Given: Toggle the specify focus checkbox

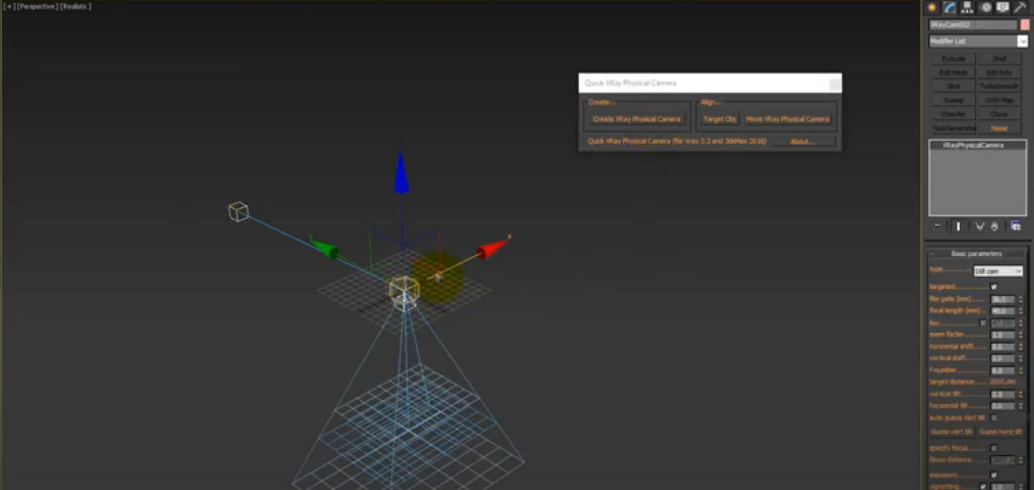Looking at the screenshot, I should click(994, 448).
